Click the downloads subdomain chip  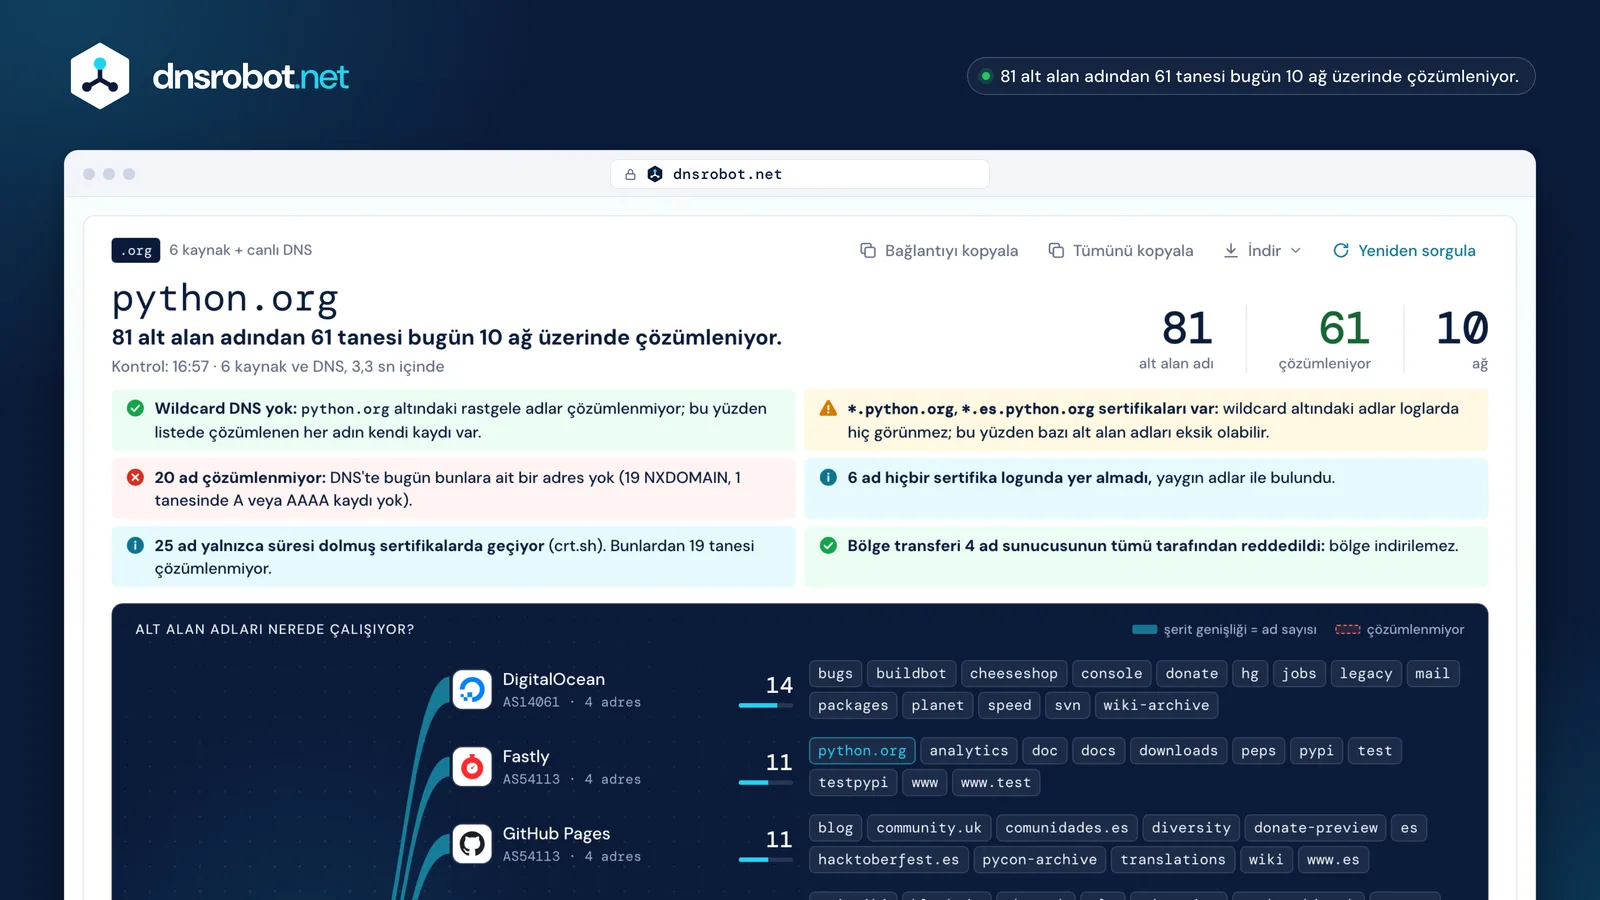[1179, 751]
